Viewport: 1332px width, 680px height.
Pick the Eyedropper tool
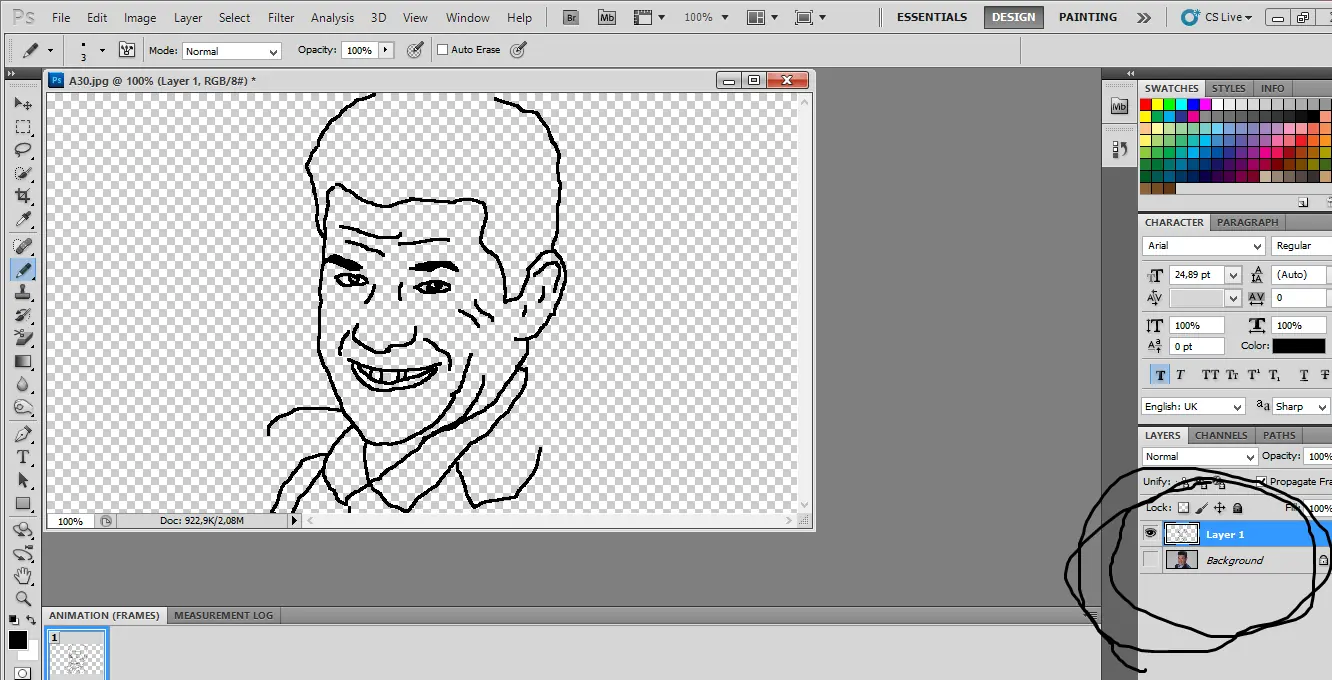22,220
